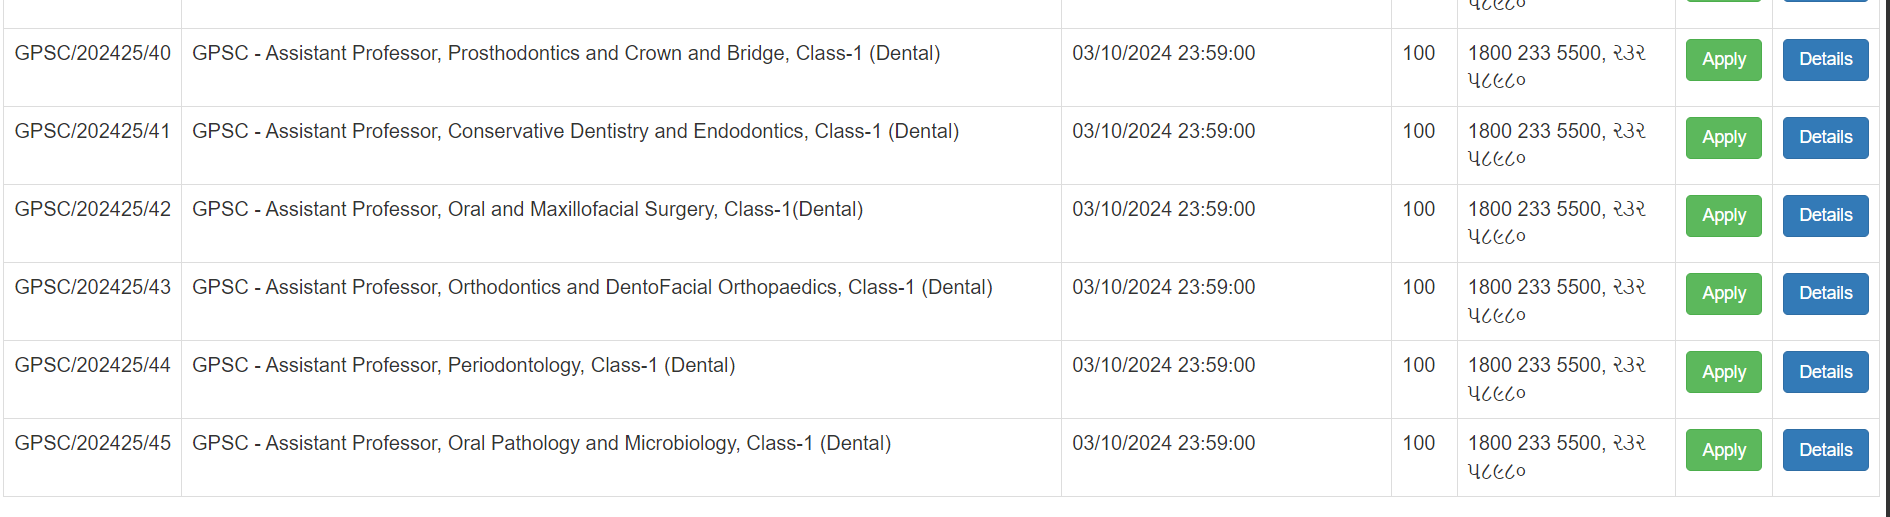Open Details for Prosthodontics and Crown post
The width and height of the screenshot is (1890, 517).
[1825, 60]
